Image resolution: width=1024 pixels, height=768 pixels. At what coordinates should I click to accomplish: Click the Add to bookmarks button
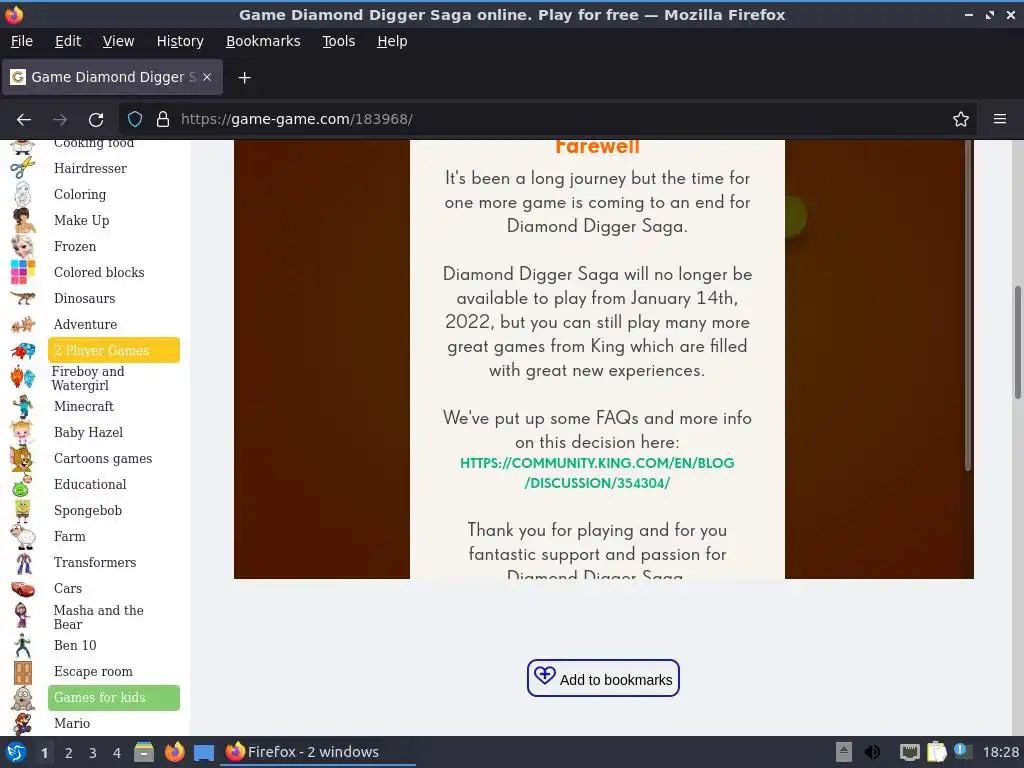coord(603,678)
